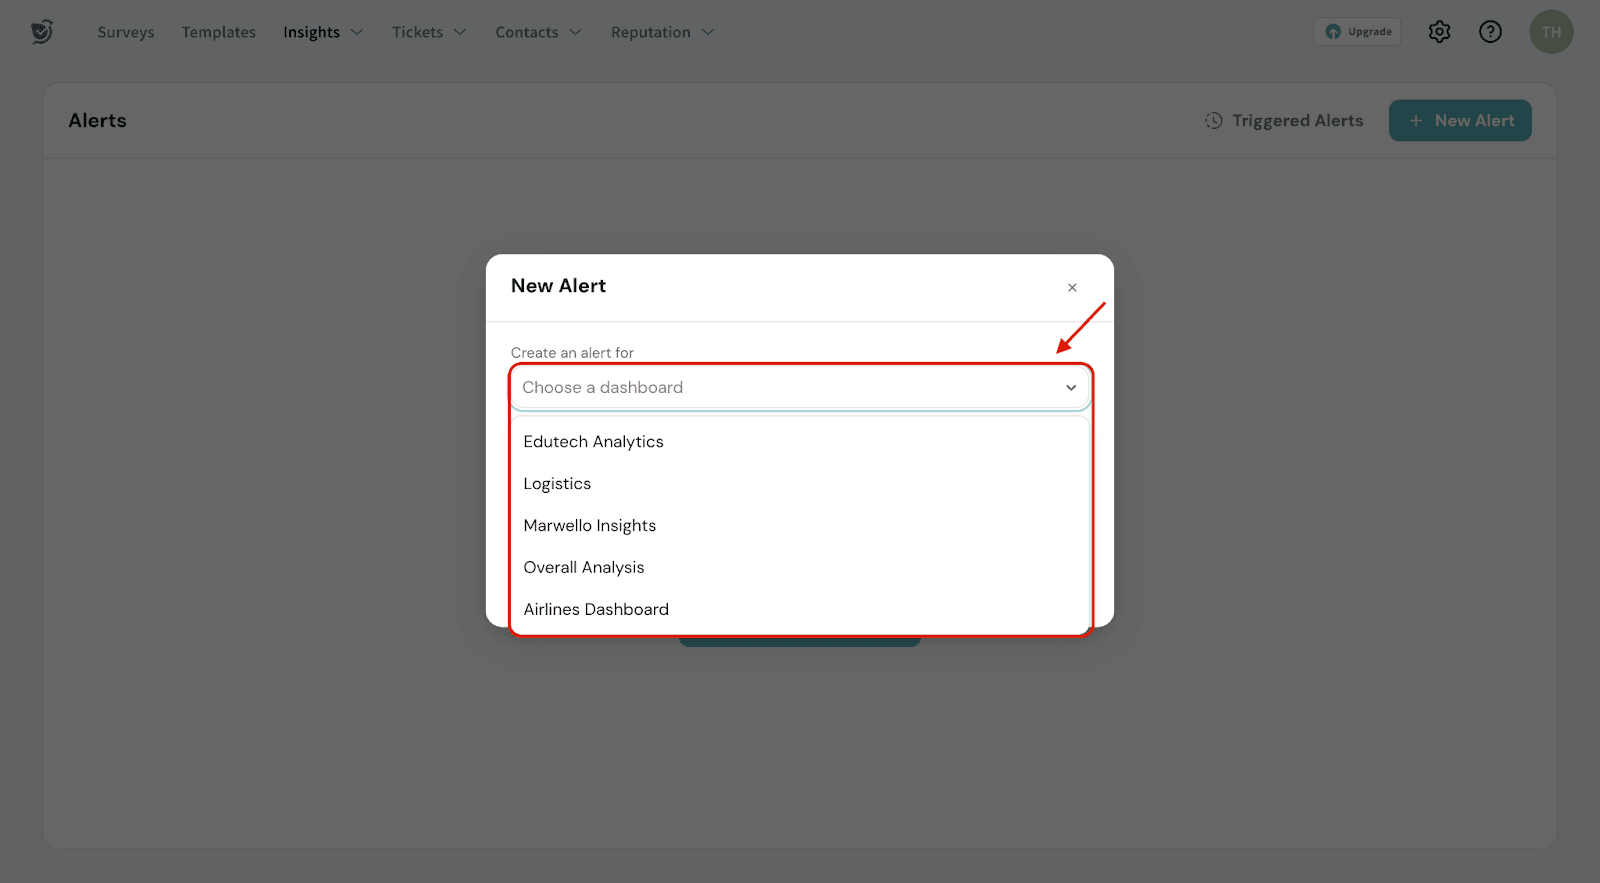Open the settings gear icon

pos(1439,32)
